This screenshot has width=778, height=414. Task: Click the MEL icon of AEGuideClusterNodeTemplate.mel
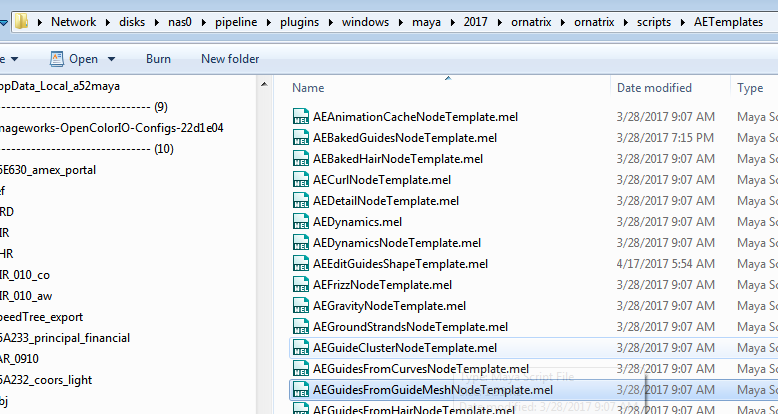point(301,348)
